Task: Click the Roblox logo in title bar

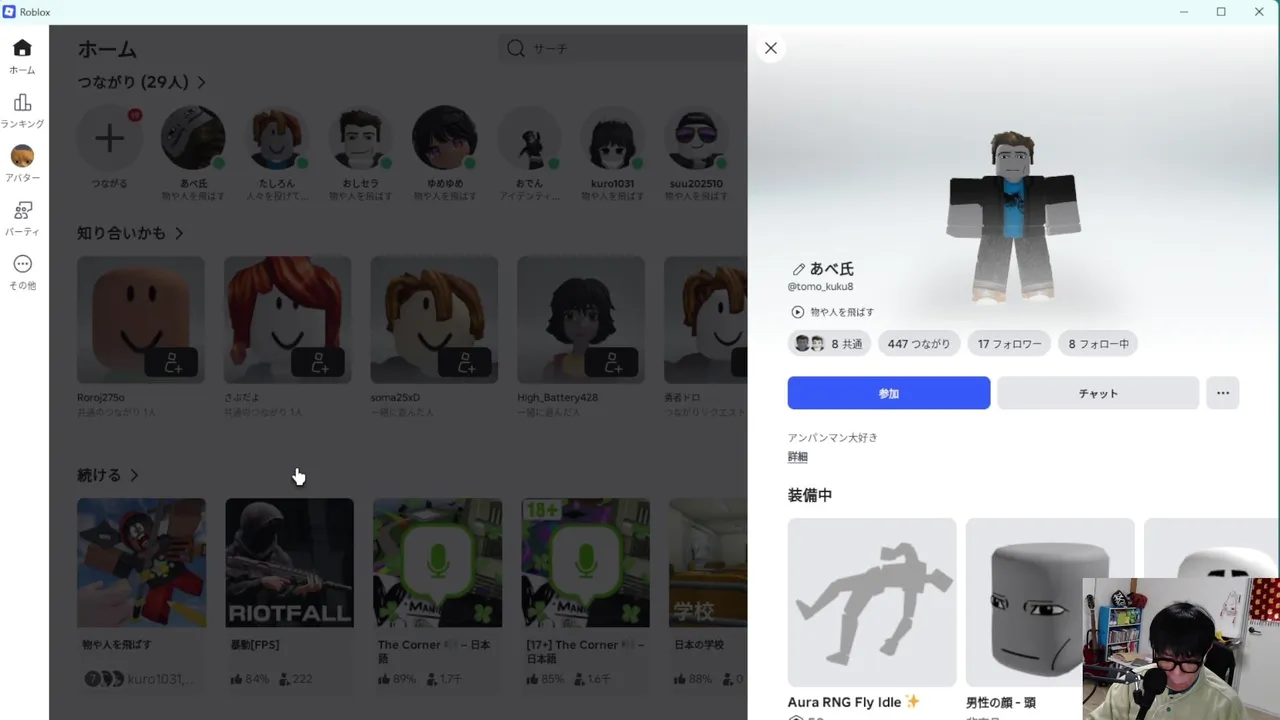Action: (x=9, y=12)
